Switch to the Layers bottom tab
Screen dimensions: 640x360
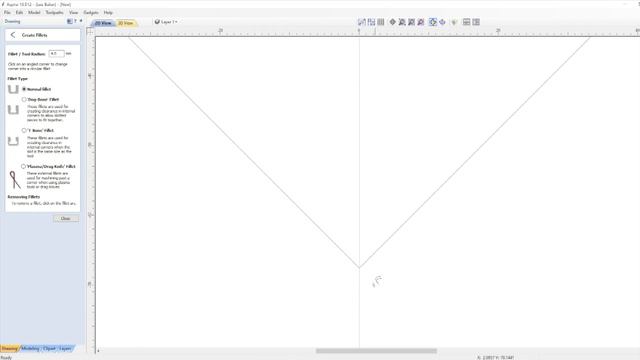(x=65, y=349)
